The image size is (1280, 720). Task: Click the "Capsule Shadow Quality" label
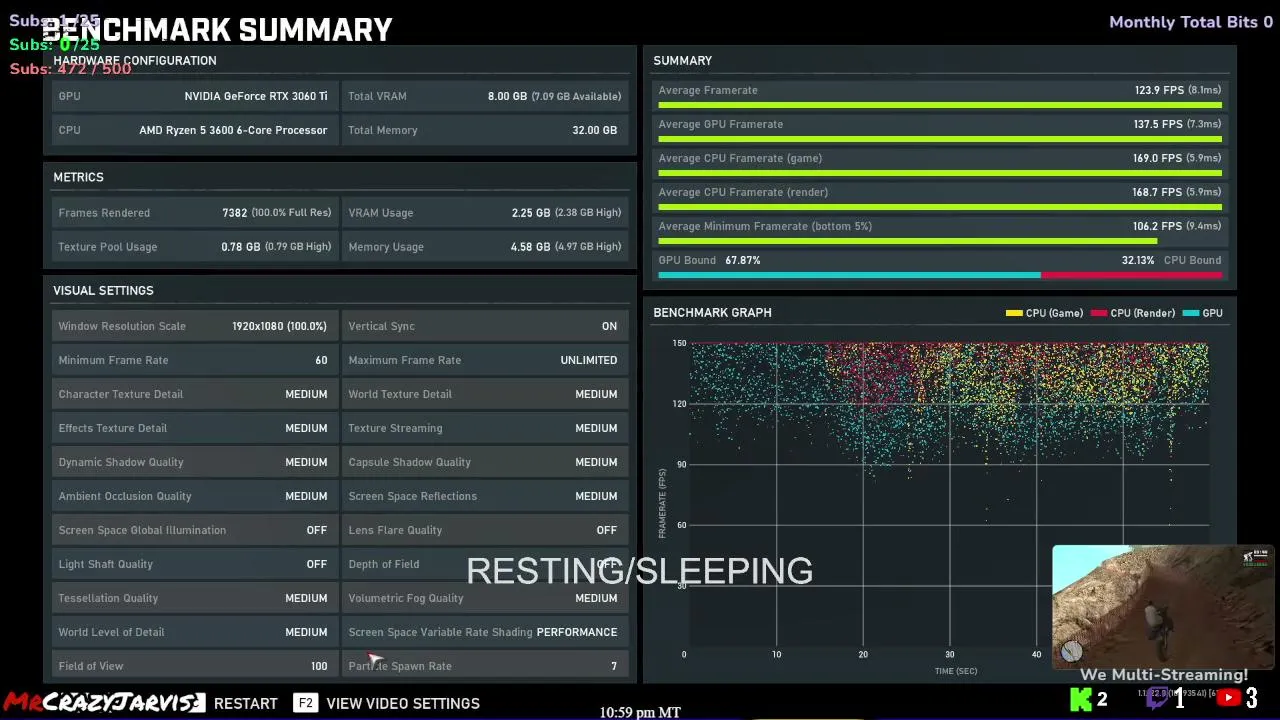[409, 462]
